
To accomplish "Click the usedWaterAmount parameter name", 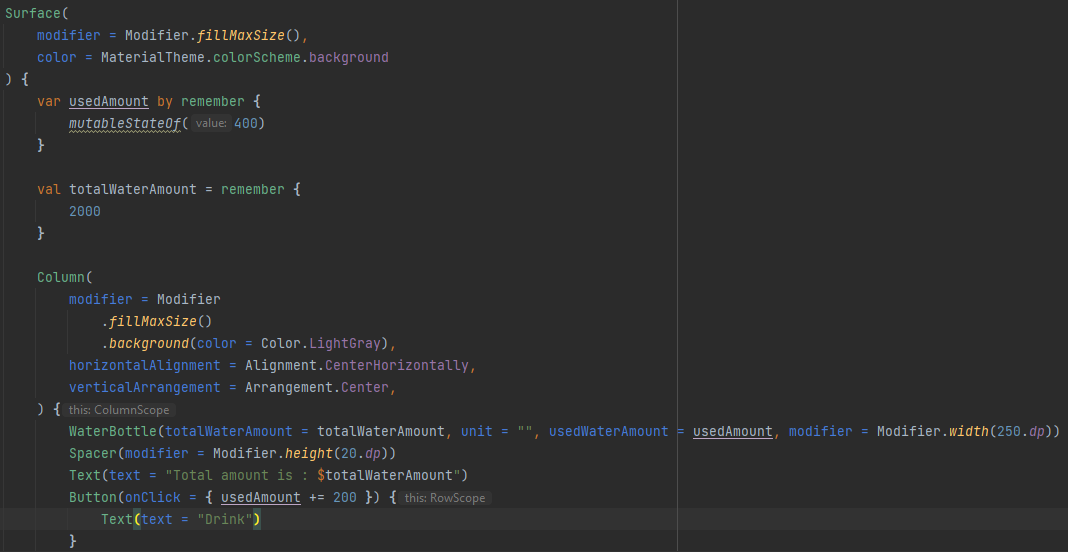I will pos(609,431).
